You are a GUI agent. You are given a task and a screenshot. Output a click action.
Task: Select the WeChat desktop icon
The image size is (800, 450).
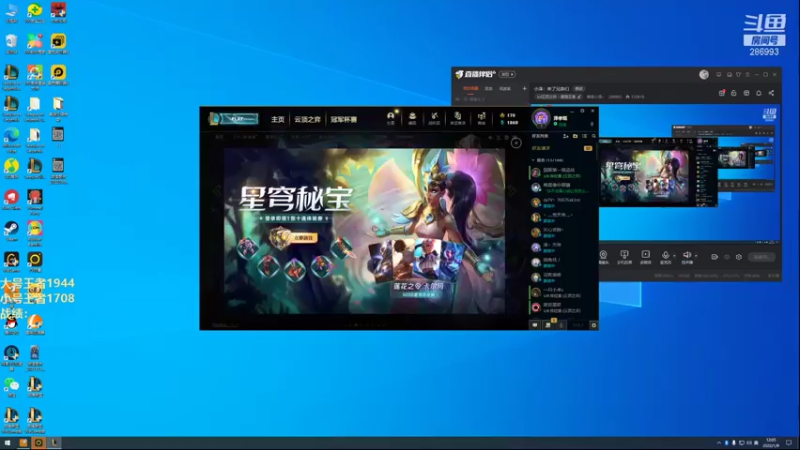[12, 387]
